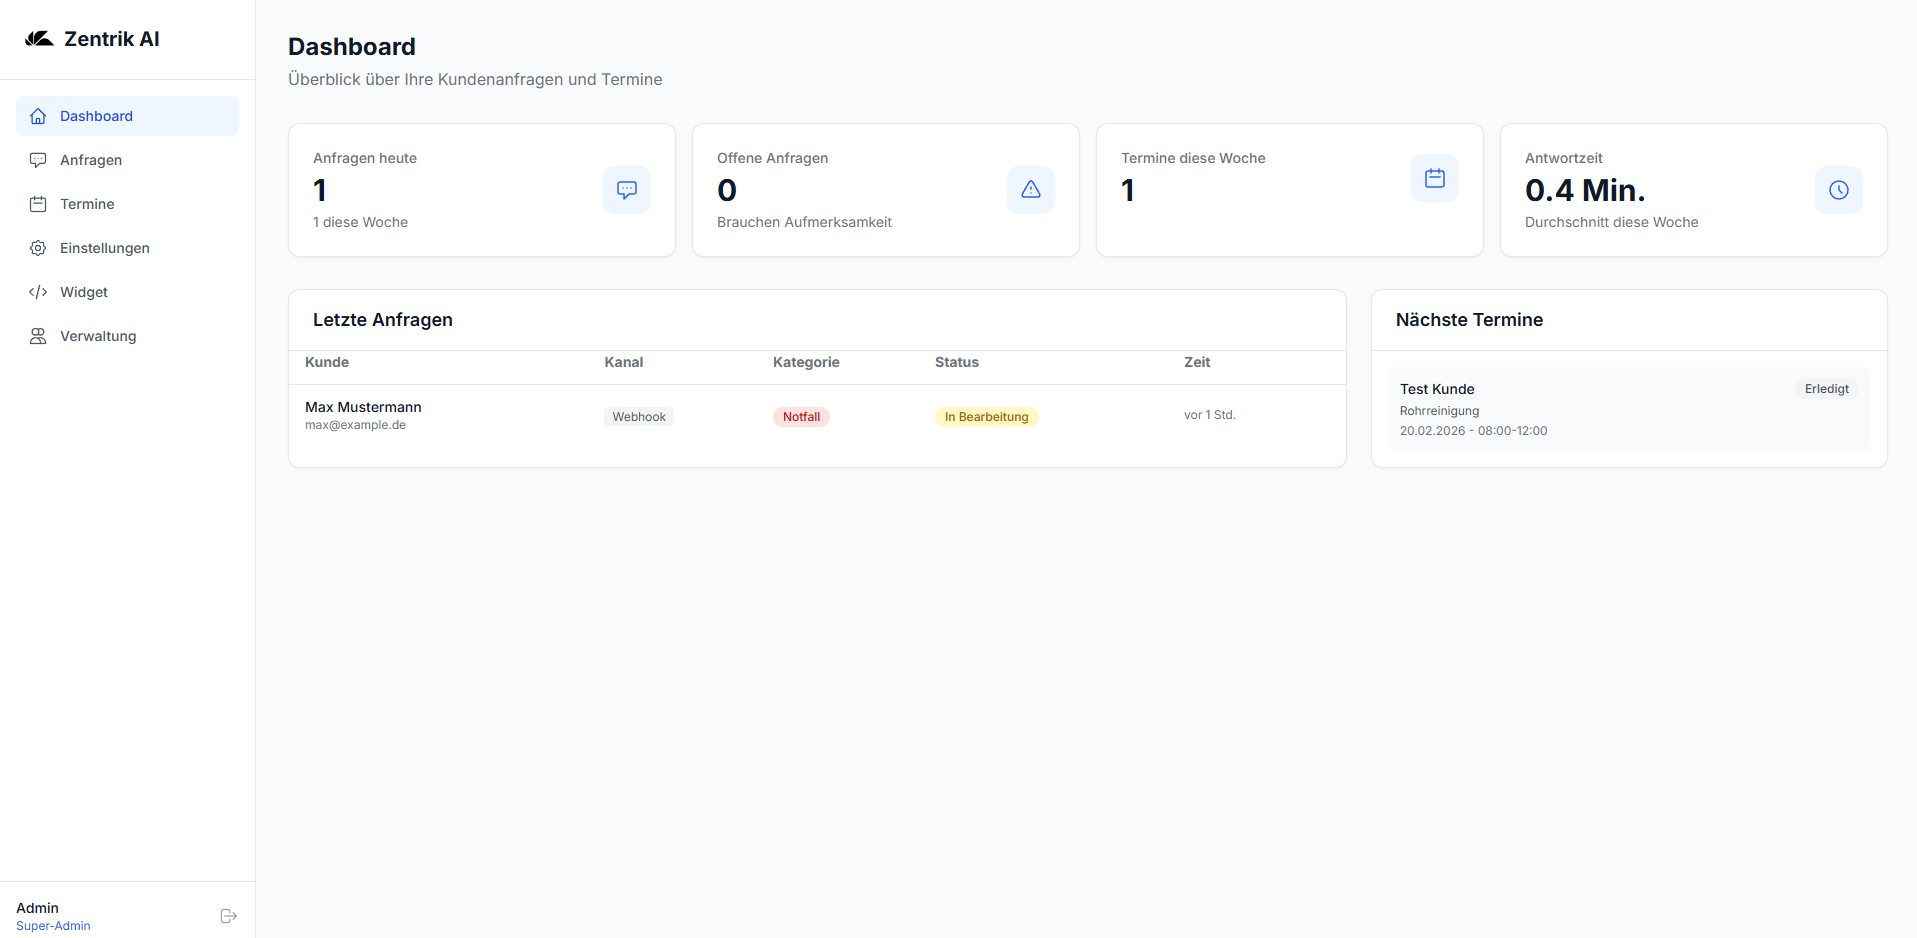Viewport: 1917px width, 938px height.
Task: Select the Termine calendar icon
Action: (x=38, y=204)
